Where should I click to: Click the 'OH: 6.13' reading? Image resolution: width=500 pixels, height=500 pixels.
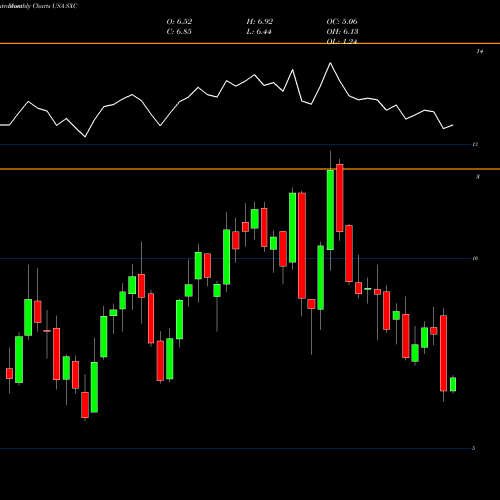[x=342, y=32]
